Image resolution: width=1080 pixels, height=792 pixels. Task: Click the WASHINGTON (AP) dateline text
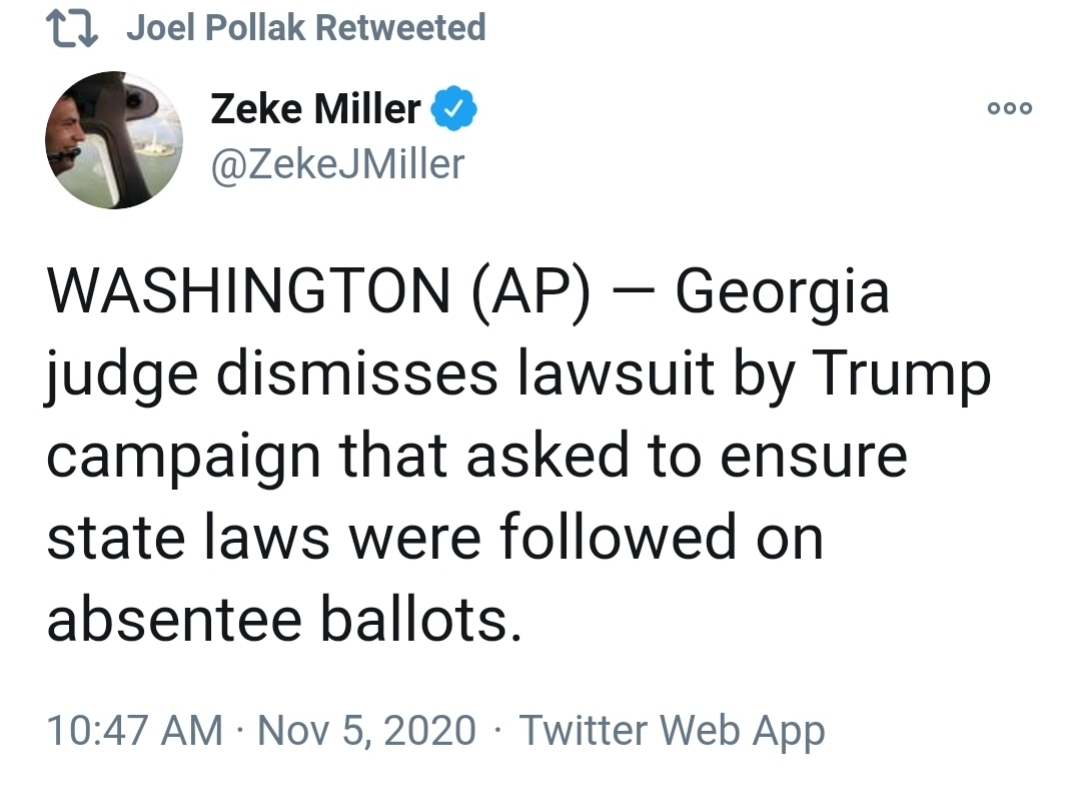pyautogui.click(x=318, y=292)
